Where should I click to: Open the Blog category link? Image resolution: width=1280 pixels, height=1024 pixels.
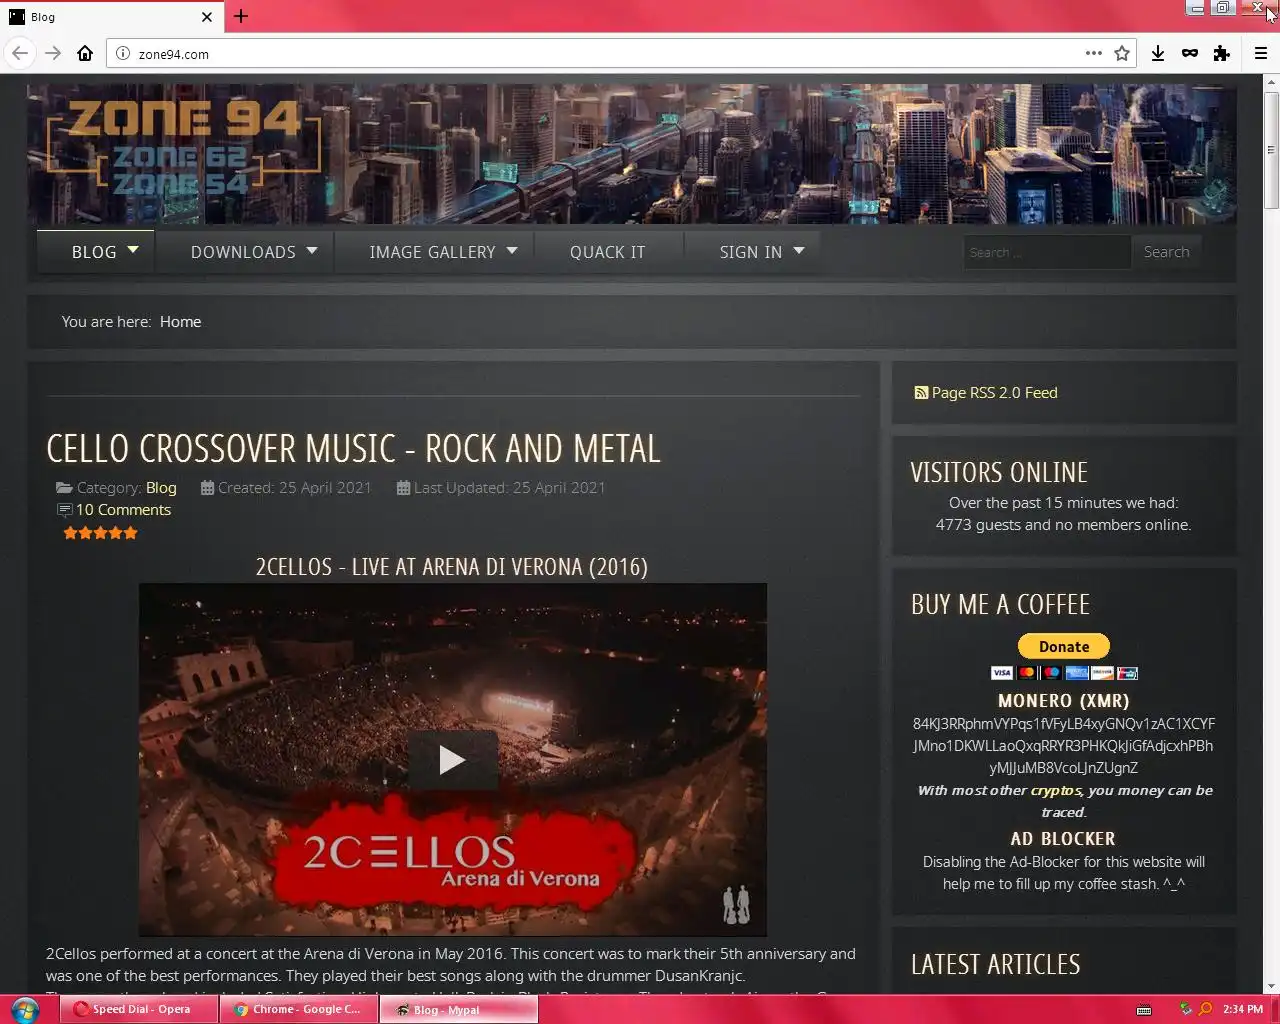tap(161, 488)
